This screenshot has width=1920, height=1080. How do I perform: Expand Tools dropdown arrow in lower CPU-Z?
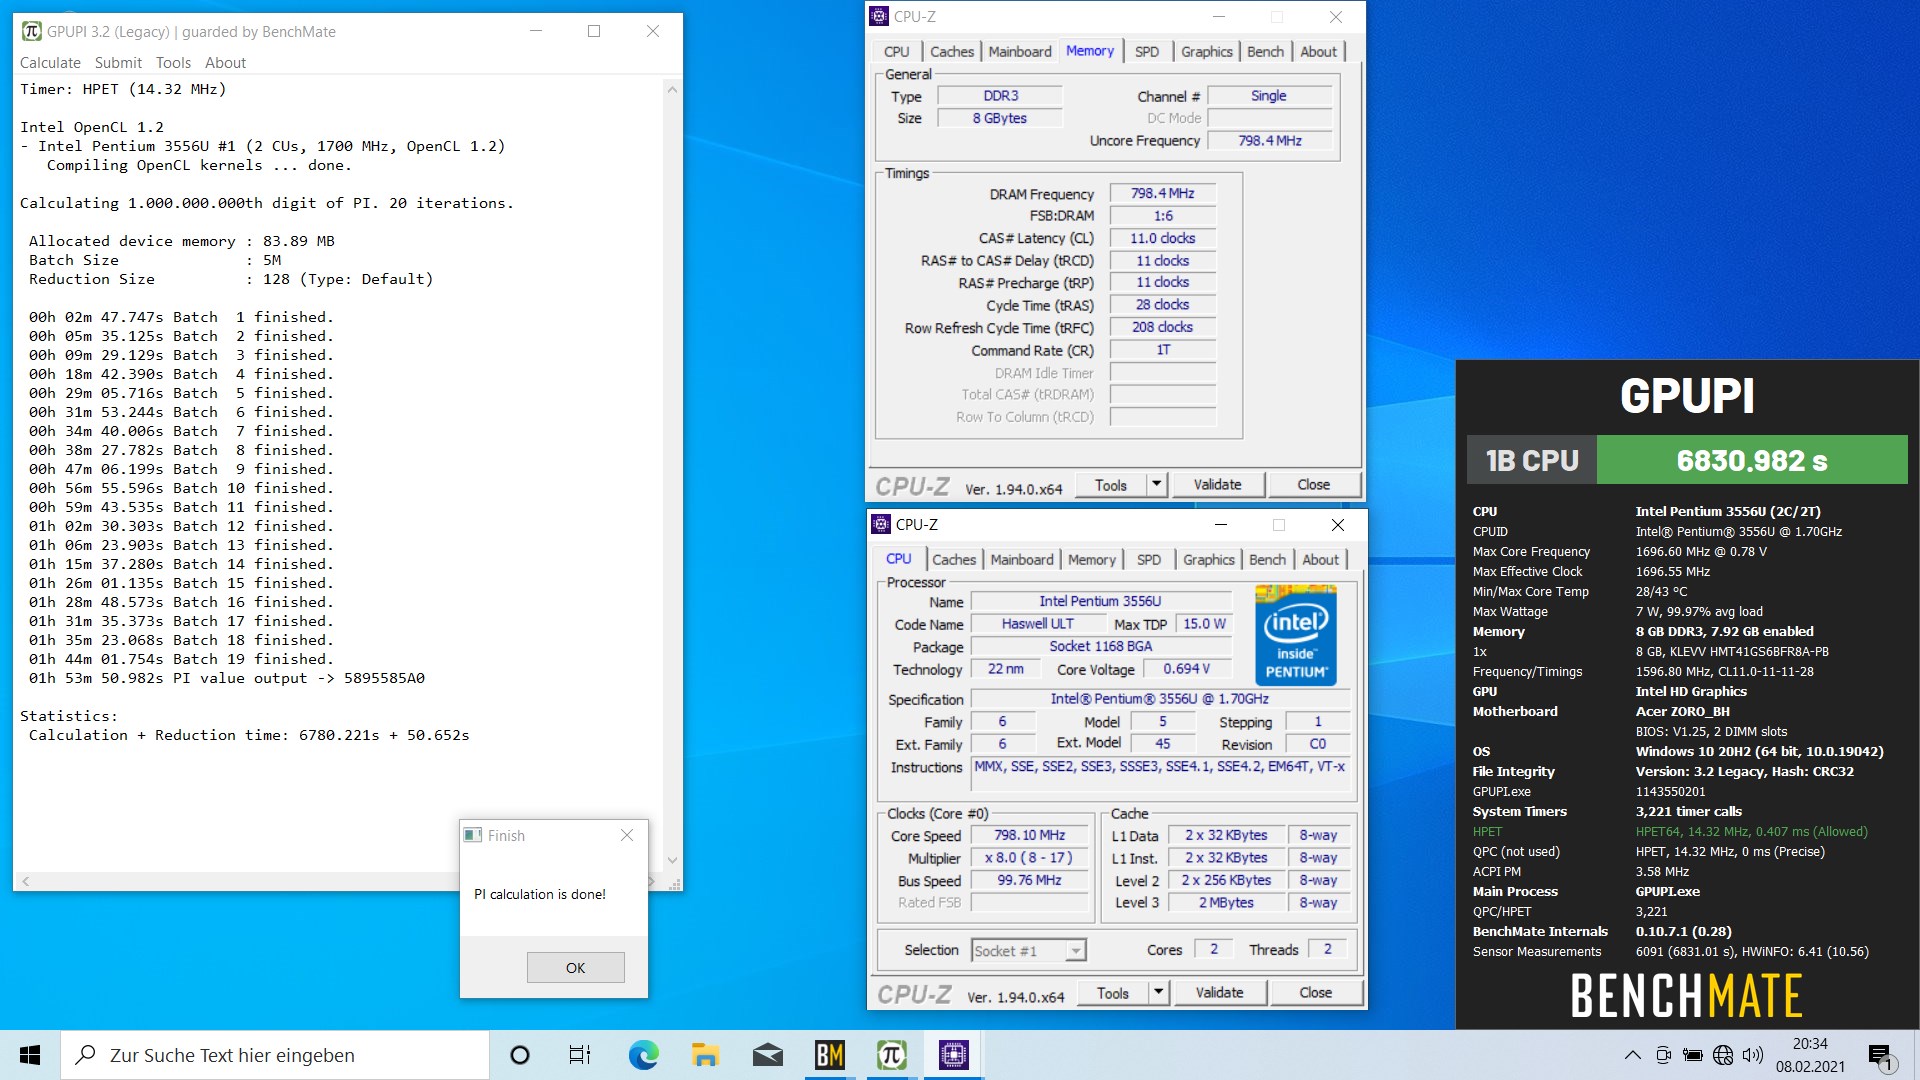[1158, 993]
